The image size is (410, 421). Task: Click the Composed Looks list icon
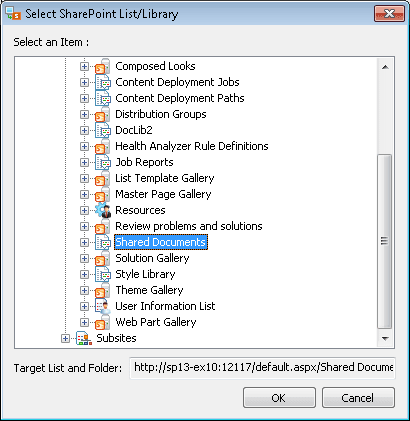103,66
